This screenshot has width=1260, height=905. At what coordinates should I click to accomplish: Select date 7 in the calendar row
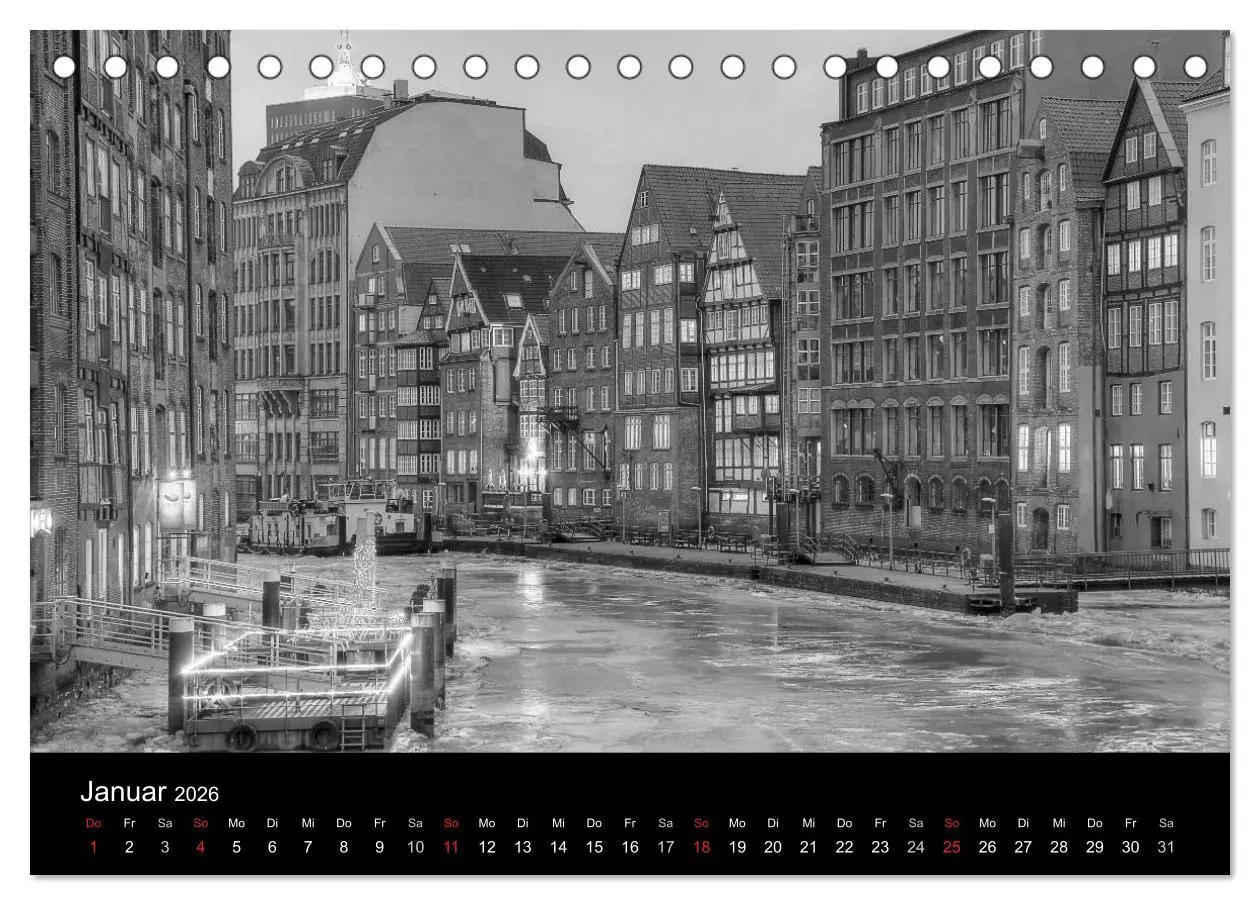[308, 847]
